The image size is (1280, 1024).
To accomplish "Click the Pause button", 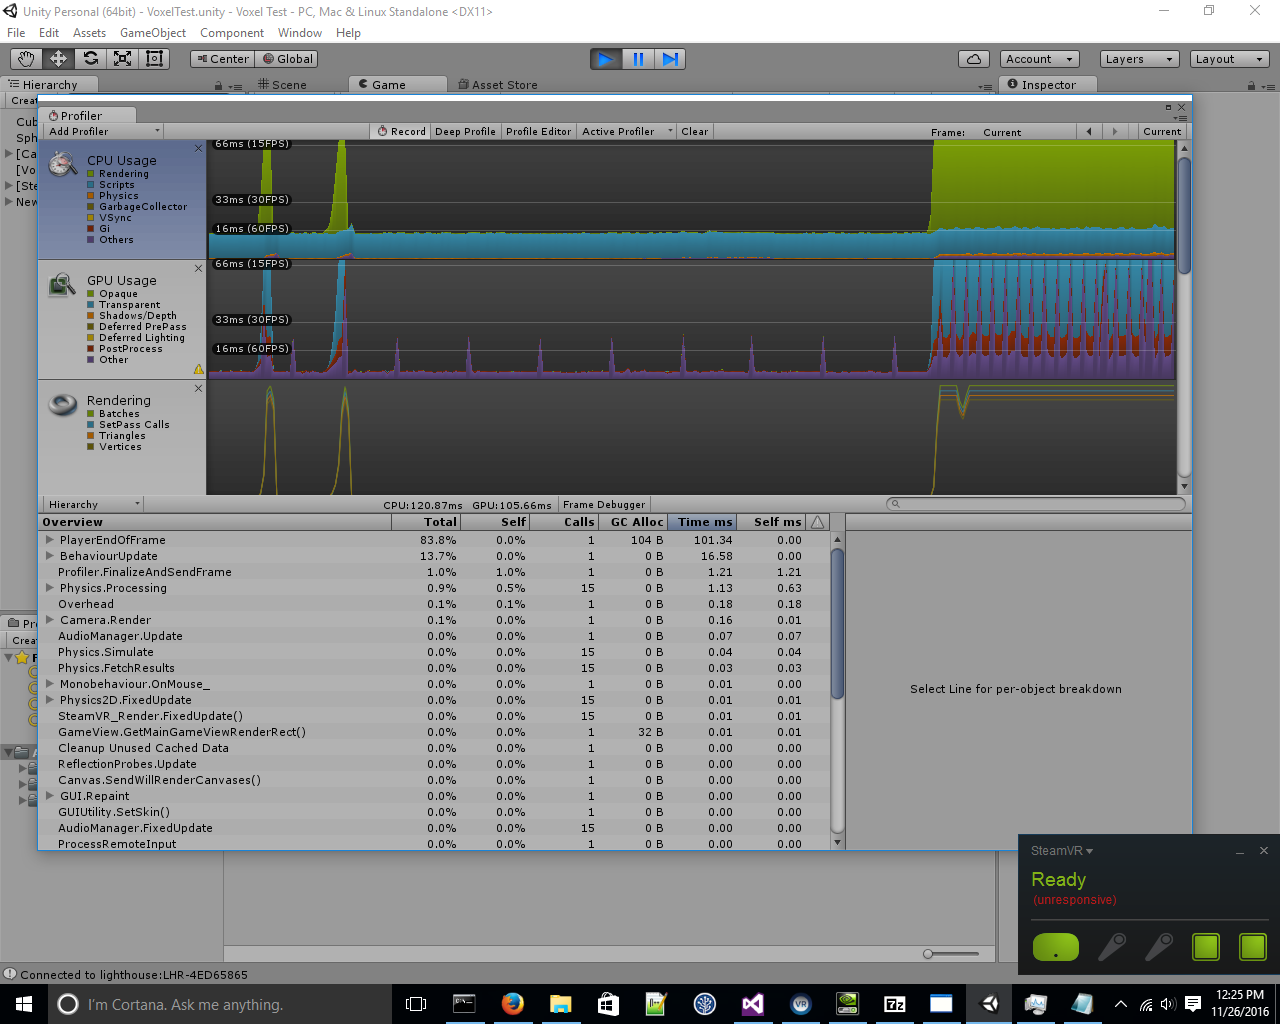I will point(638,59).
